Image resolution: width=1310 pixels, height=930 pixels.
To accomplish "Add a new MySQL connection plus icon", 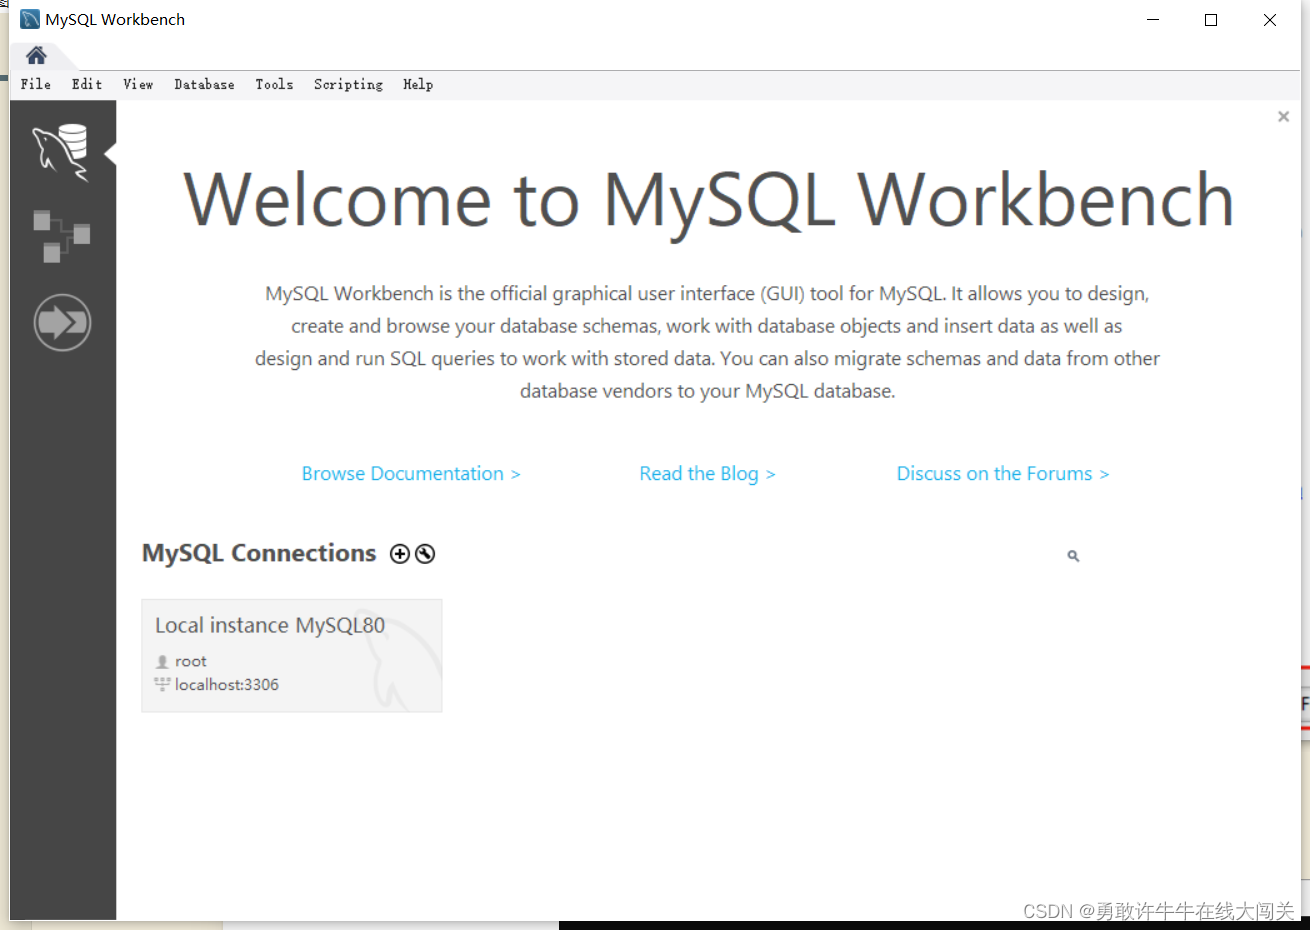I will [x=400, y=554].
